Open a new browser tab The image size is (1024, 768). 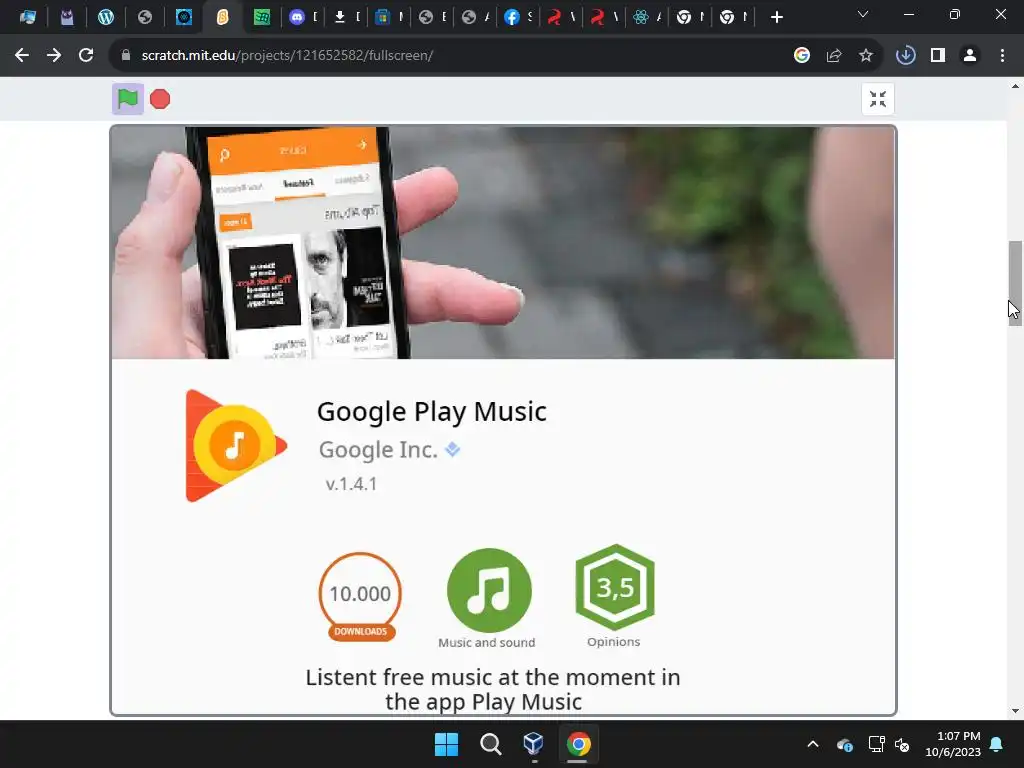[776, 17]
